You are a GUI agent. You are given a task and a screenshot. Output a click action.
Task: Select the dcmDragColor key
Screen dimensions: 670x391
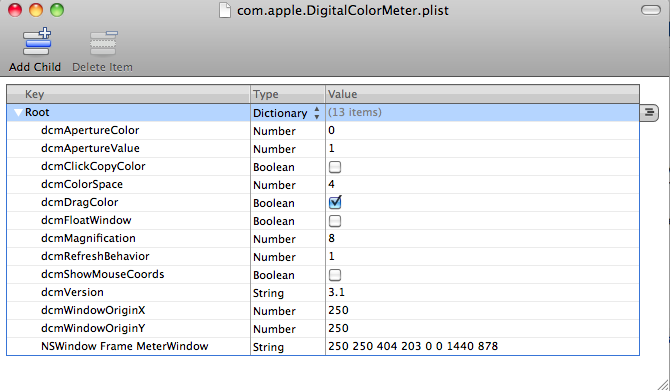point(79,202)
